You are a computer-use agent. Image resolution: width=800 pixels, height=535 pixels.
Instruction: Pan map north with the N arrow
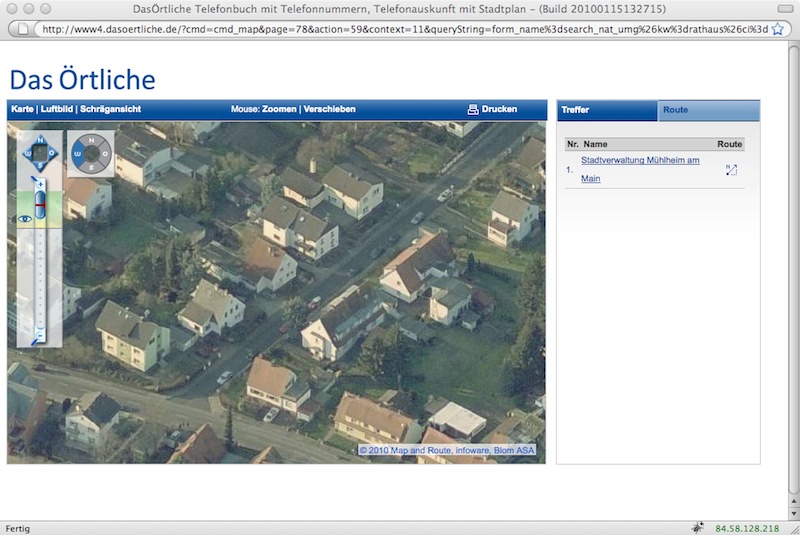40,140
